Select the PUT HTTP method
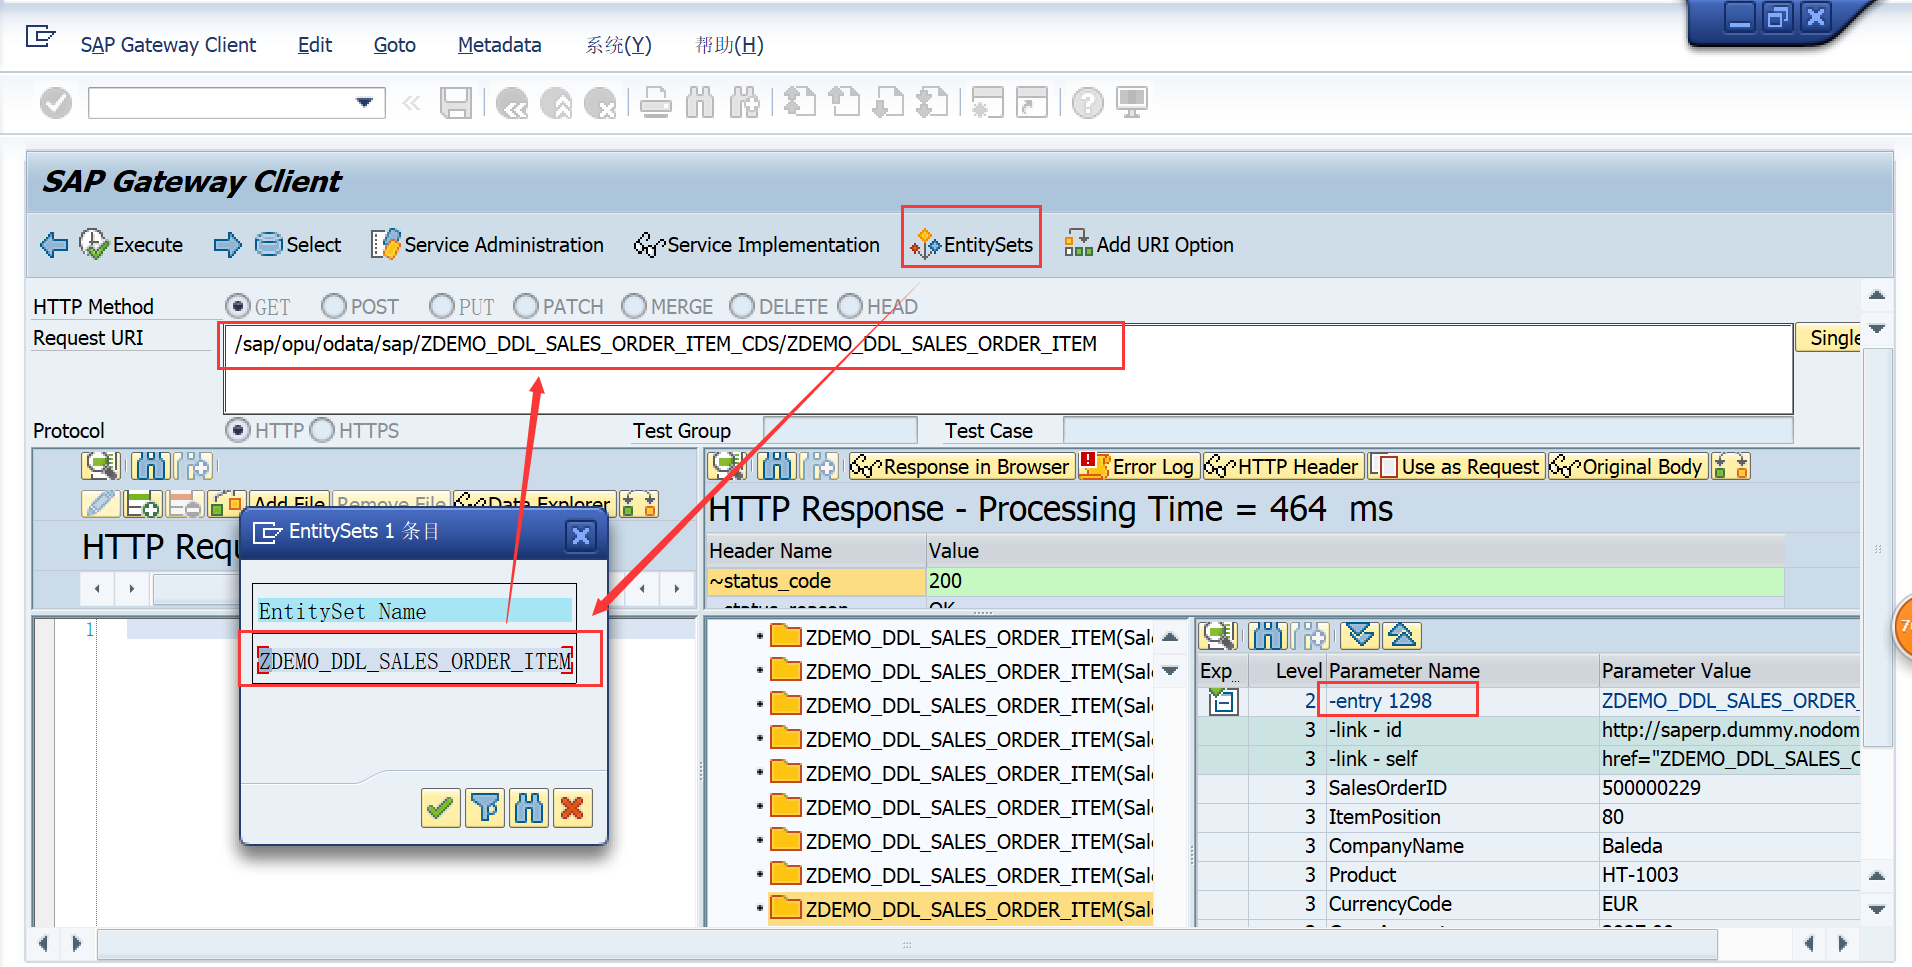This screenshot has height=967, width=1912. [442, 306]
